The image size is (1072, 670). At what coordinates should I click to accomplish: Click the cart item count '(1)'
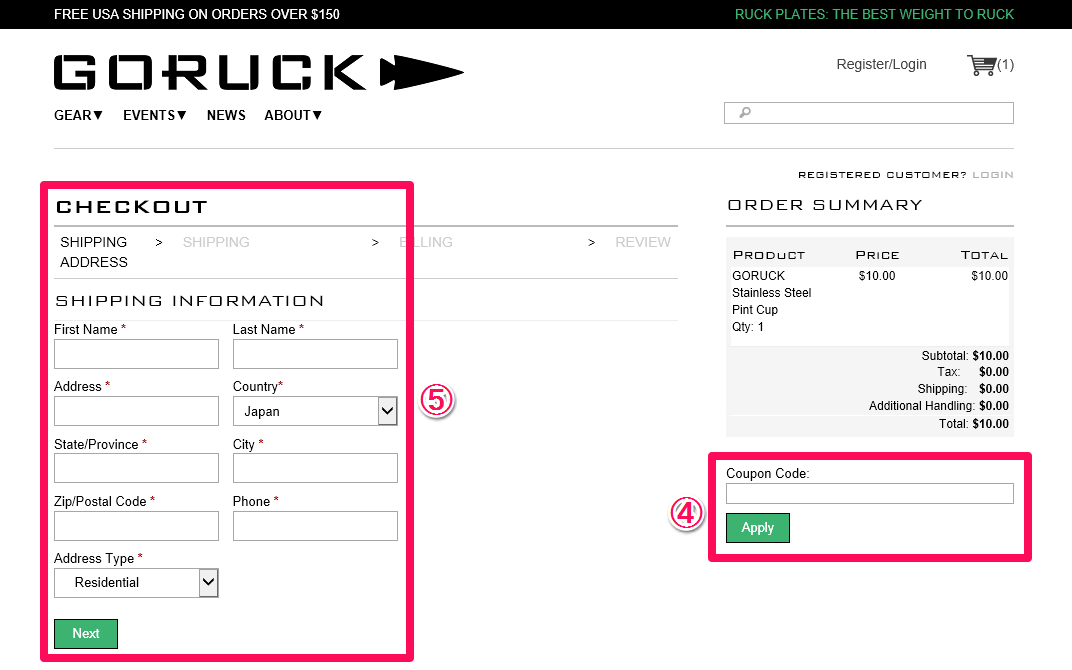point(1005,65)
